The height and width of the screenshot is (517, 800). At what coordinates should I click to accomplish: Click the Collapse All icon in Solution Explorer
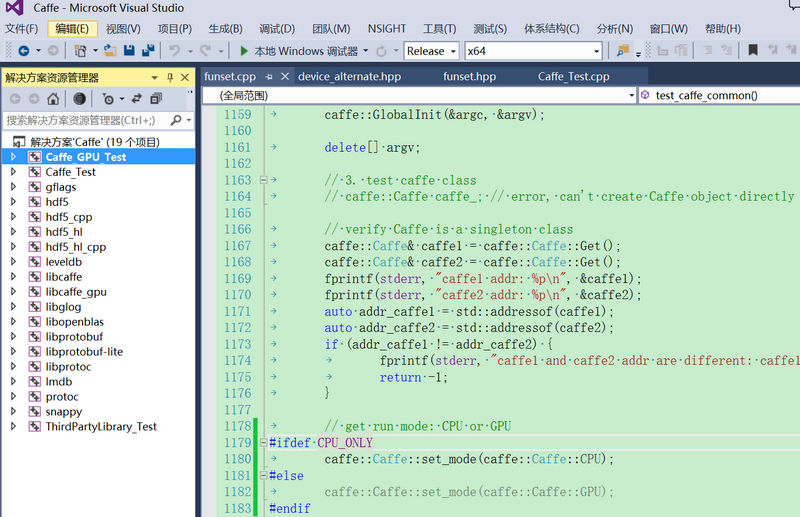tap(156, 99)
